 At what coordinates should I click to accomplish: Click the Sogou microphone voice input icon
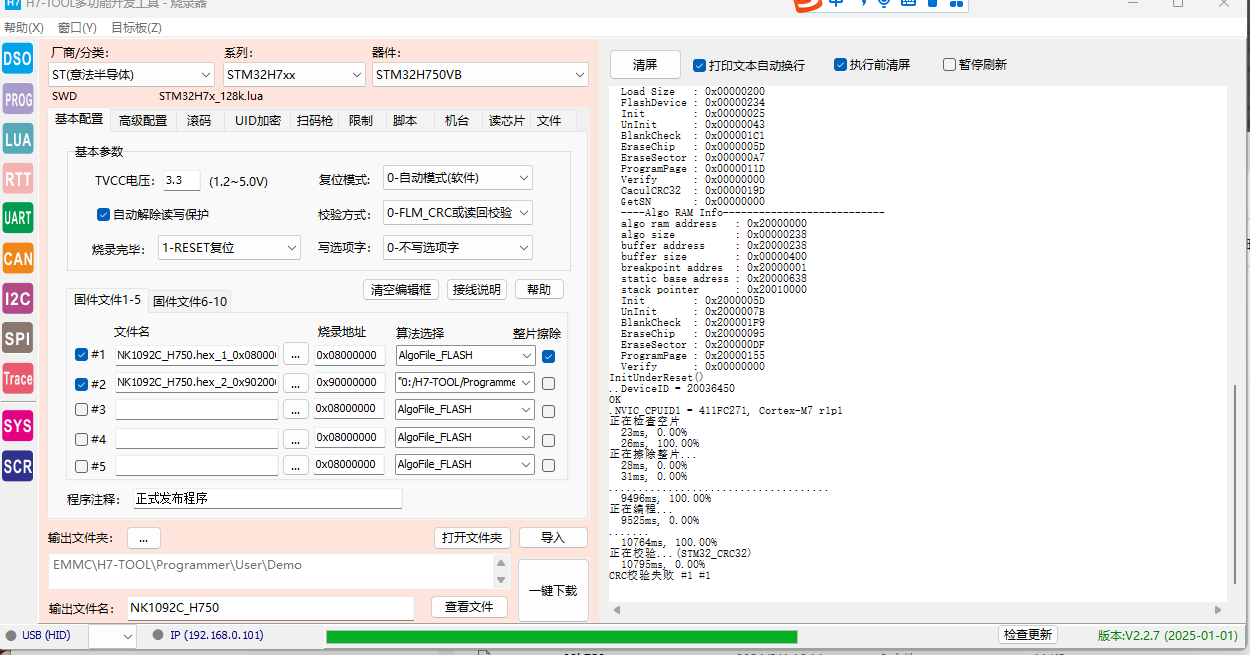pos(885,4)
